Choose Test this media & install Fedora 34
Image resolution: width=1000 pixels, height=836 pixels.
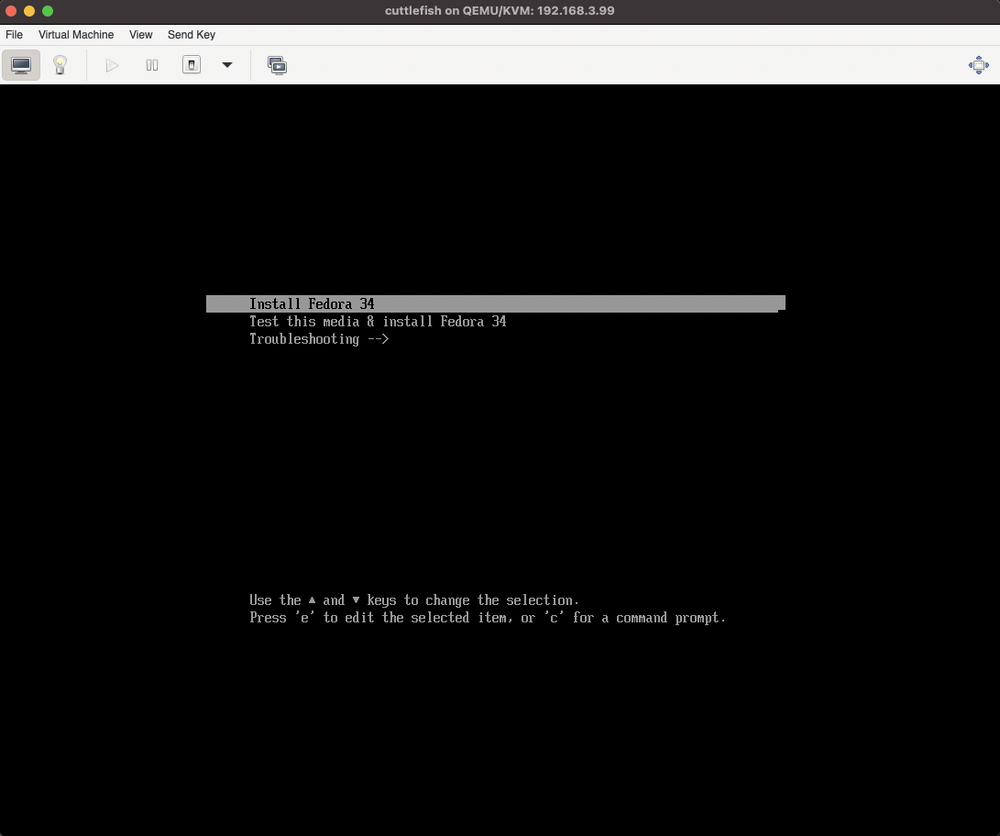tap(377, 321)
